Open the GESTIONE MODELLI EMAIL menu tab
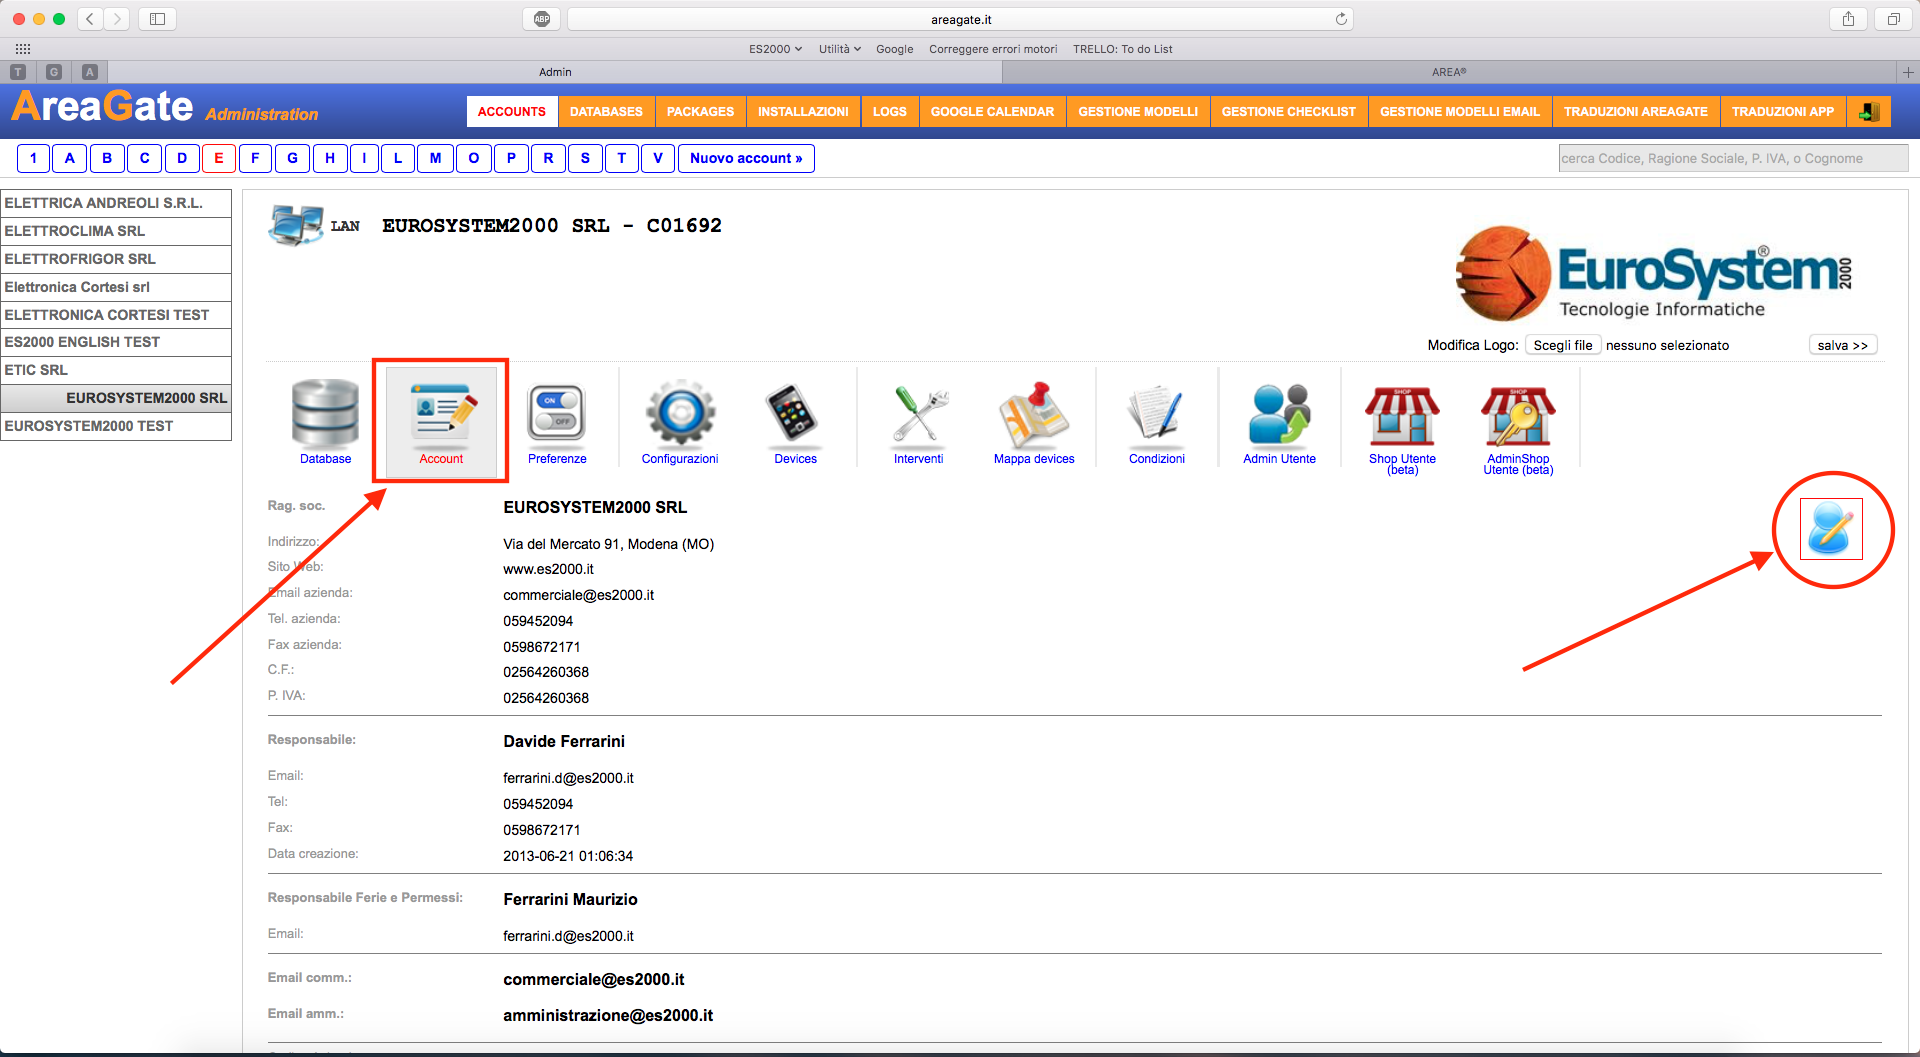The image size is (1920, 1057). coord(1460,112)
